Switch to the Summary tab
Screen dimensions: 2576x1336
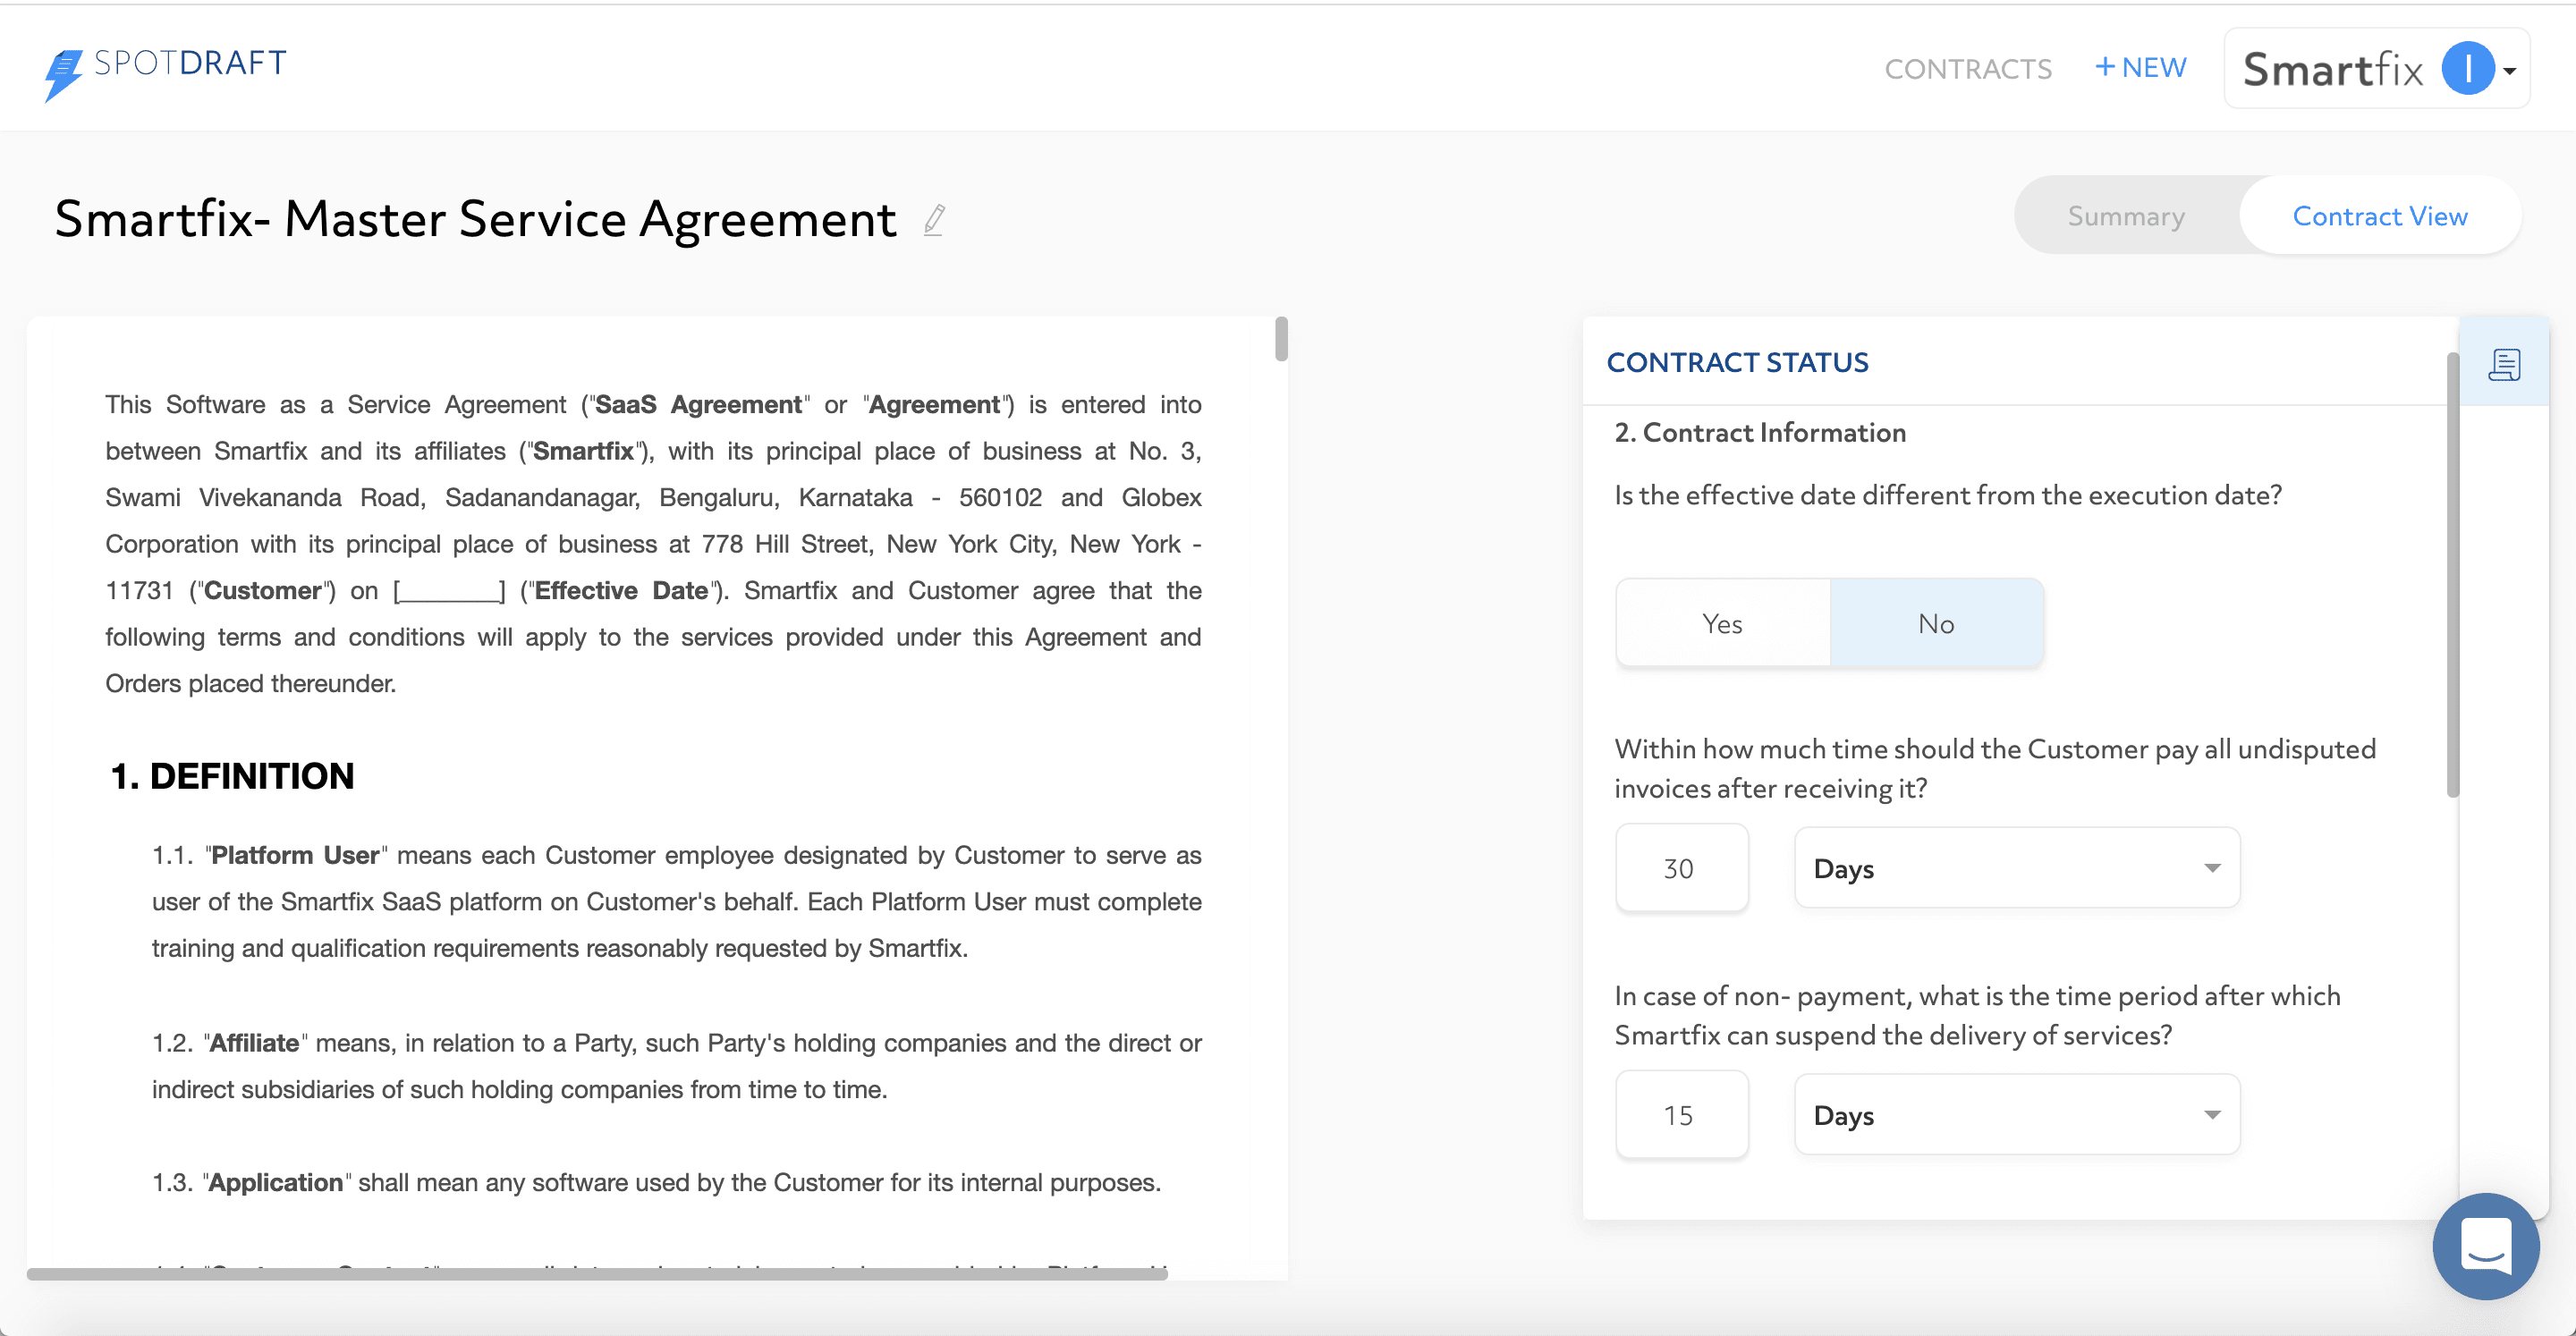coord(2126,216)
